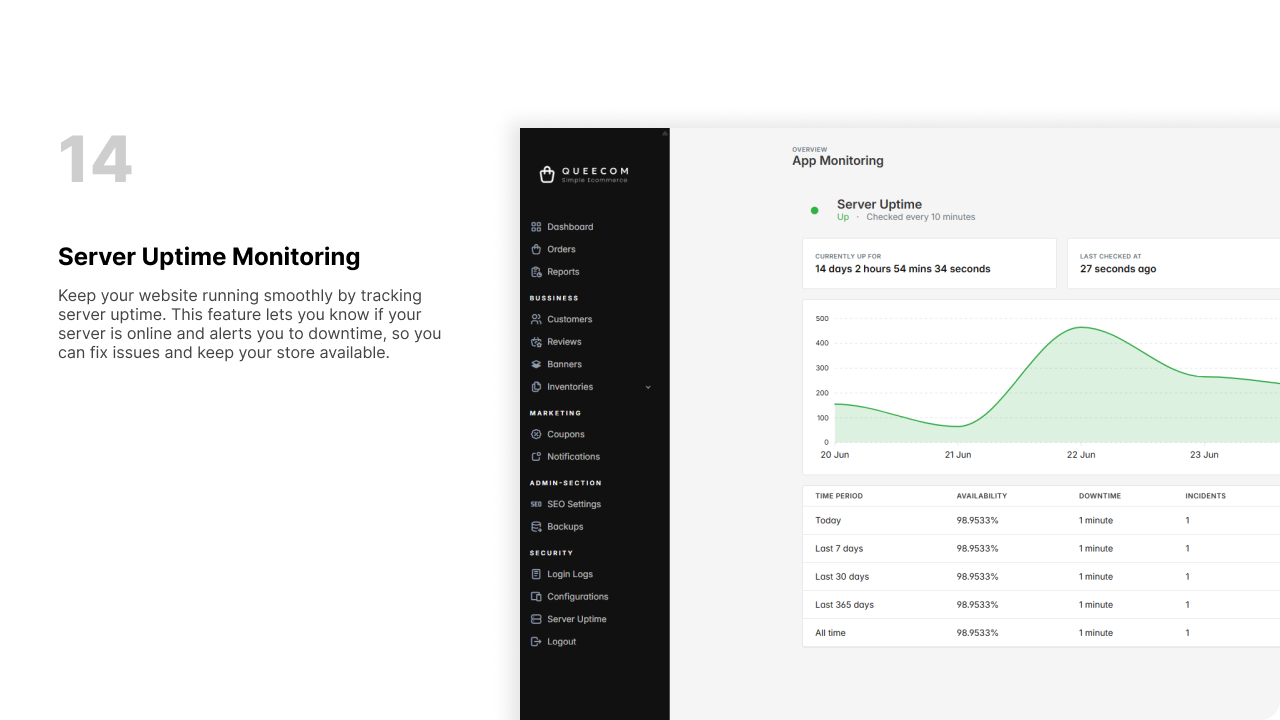
Task: Open Backups in admin section
Action: tap(565, 527)
